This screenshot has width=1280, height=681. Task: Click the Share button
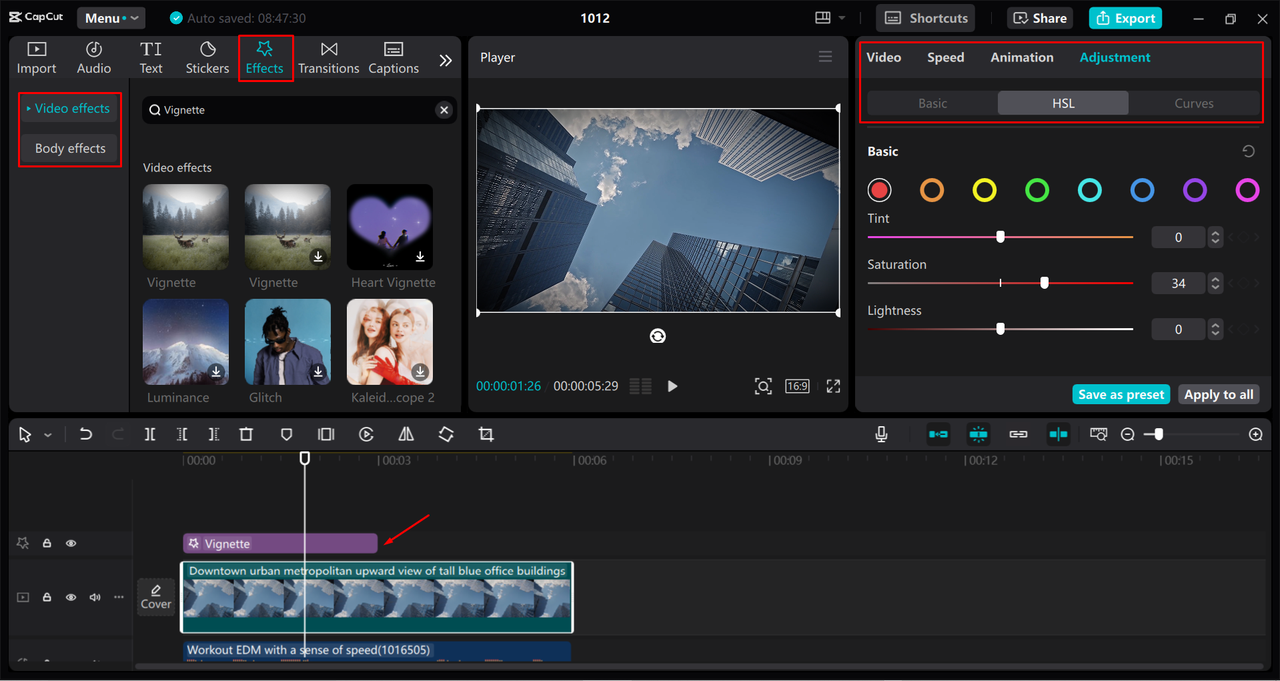1041,18
